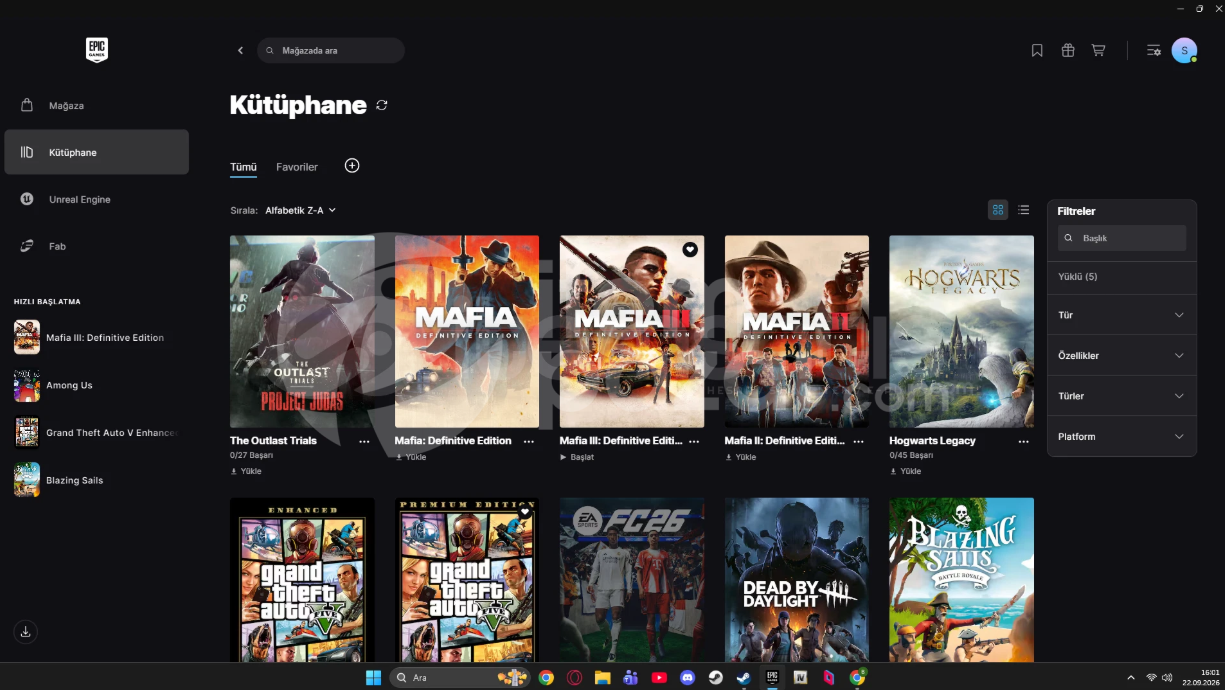1225x690 pixels.
Task: Open the Windows Start menu
Action: [373, 677]
